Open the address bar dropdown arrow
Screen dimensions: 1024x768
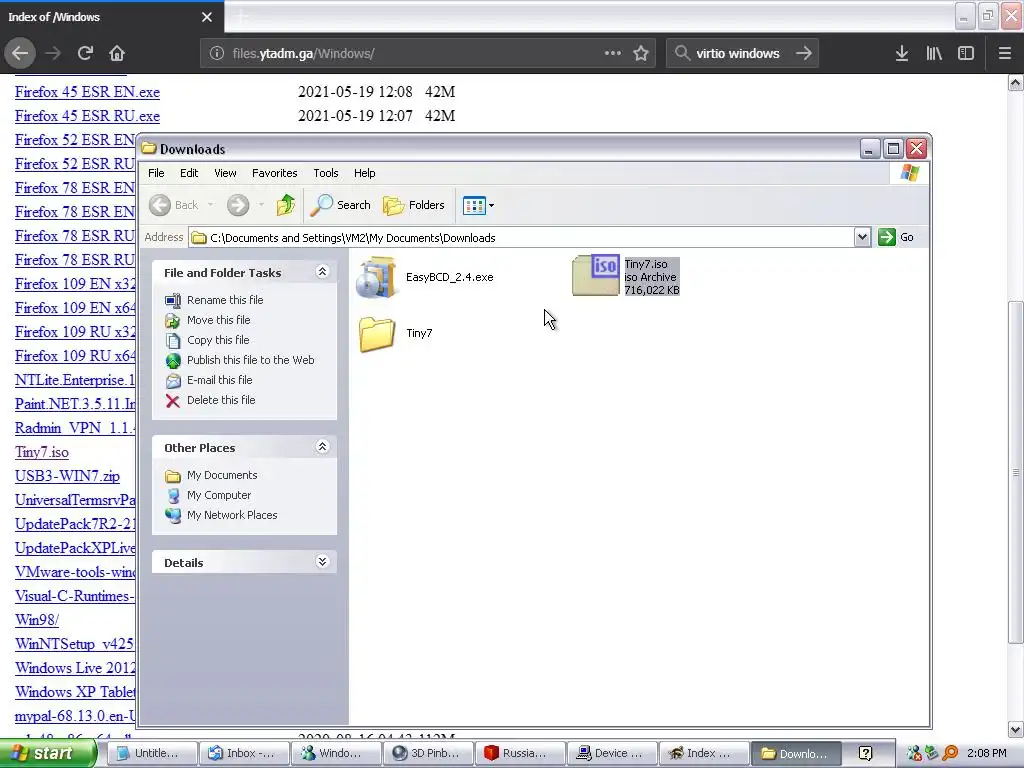coord(862,238)
